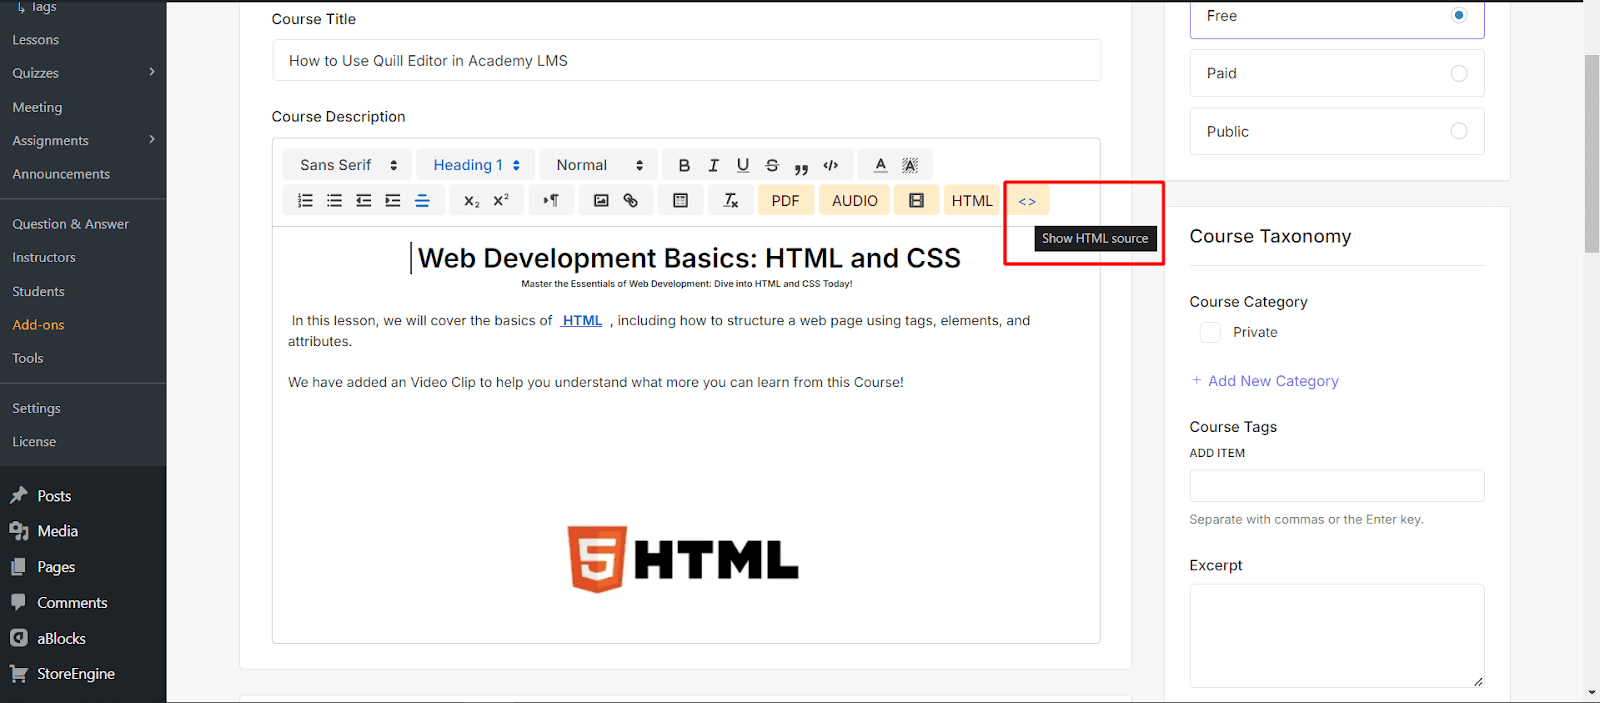Screen dimensions: 1600x703
Task: Click the HTML5 logo image in editor
Action: 683,559
